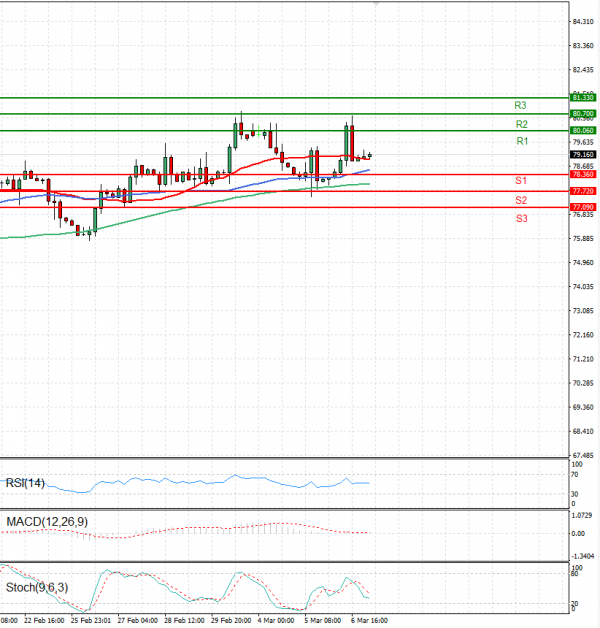Click the 82.435 price axis value
Viewport: 600px width, 628px height.
point(583,70)
